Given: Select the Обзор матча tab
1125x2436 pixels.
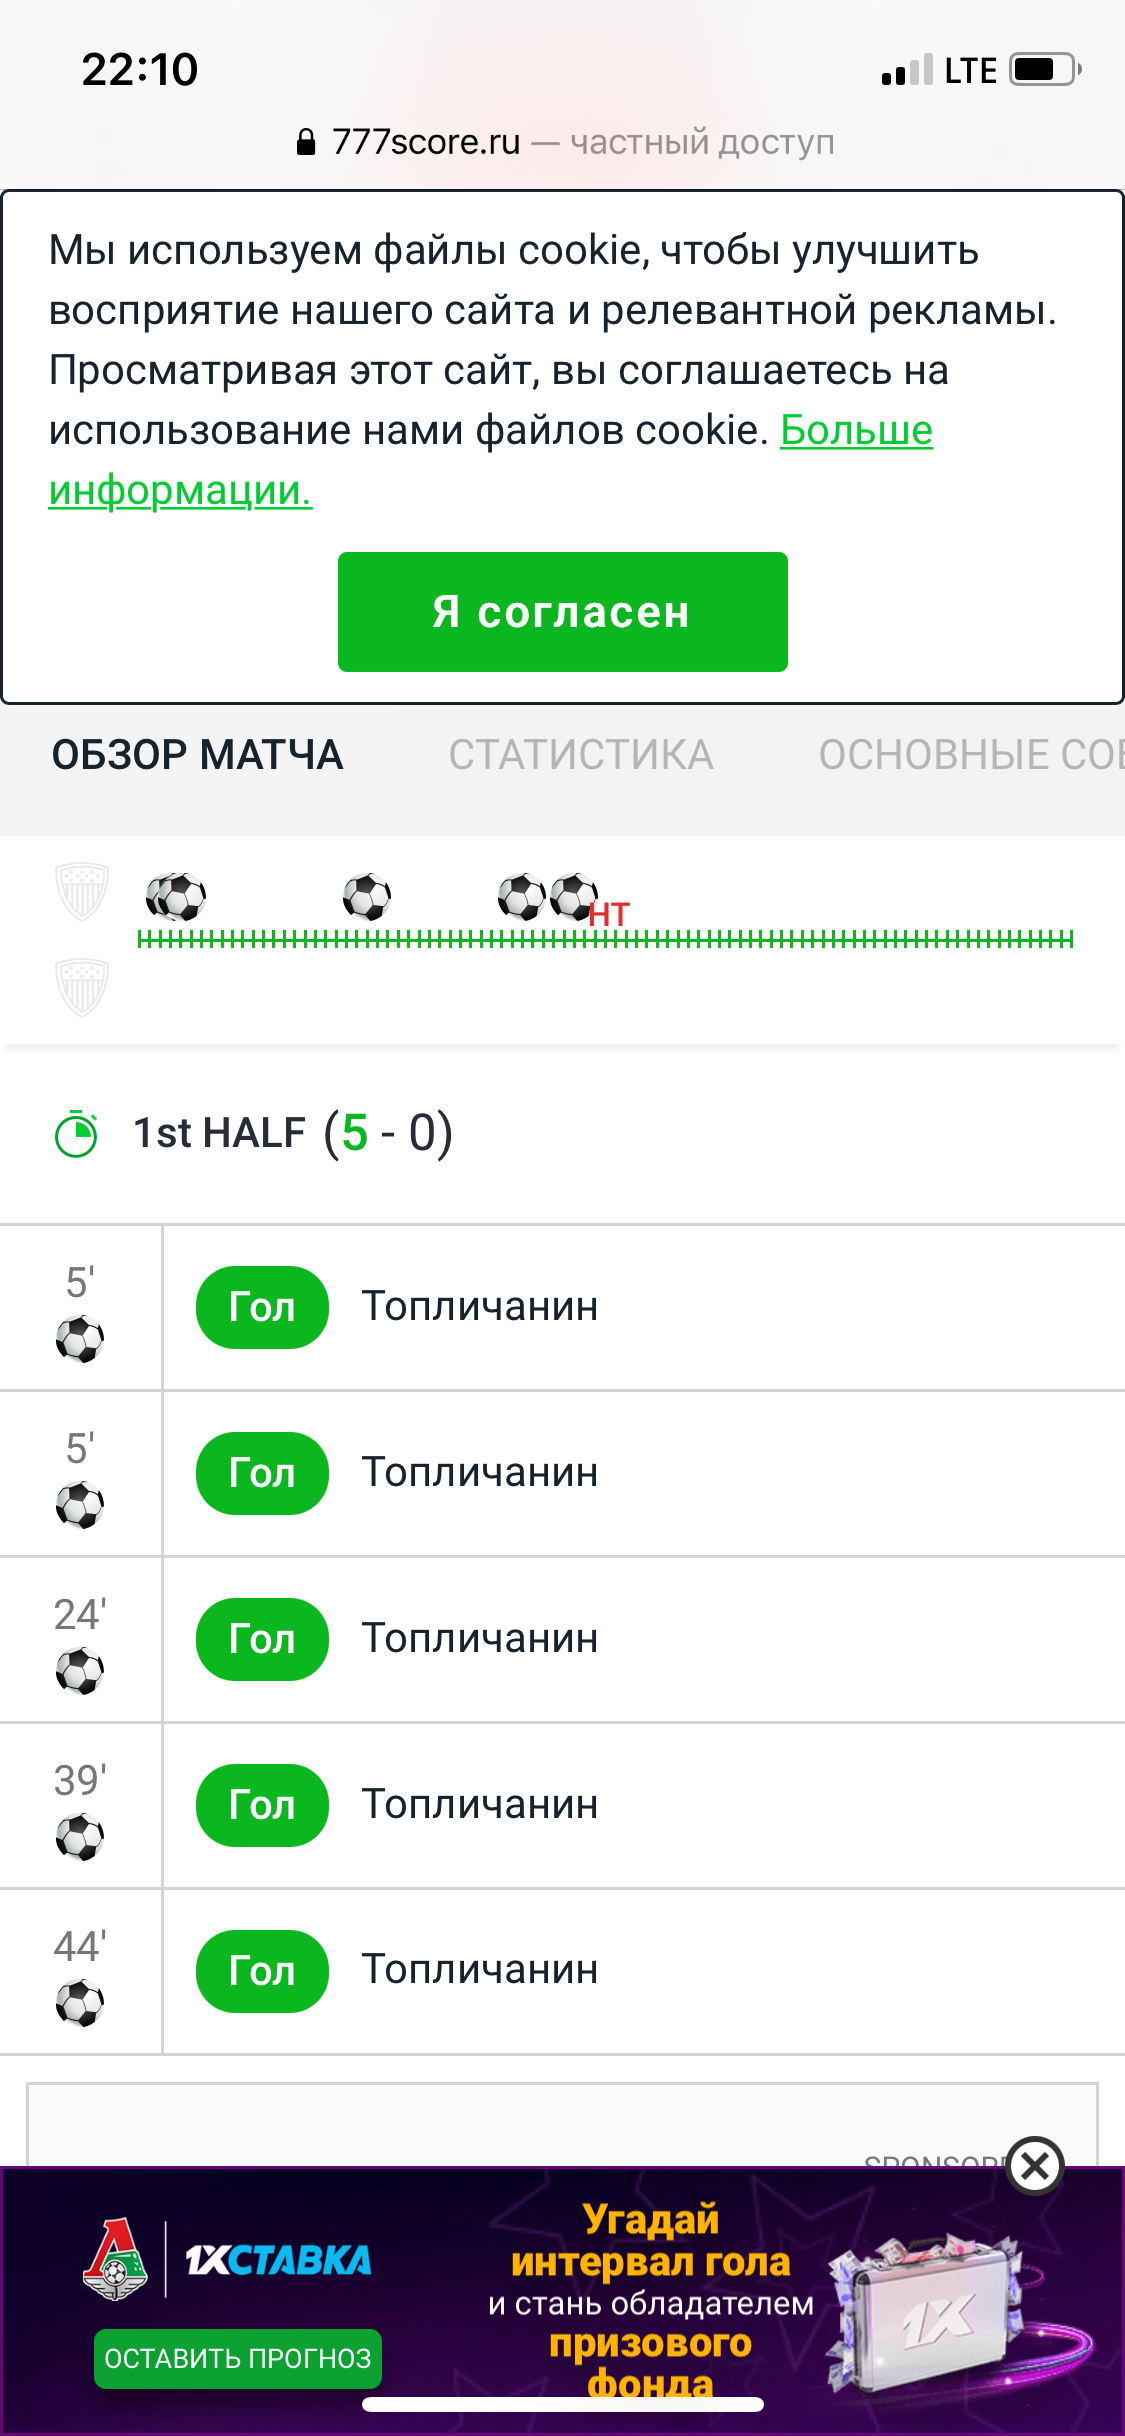Looking at the screenshot, I should point(198,755).
